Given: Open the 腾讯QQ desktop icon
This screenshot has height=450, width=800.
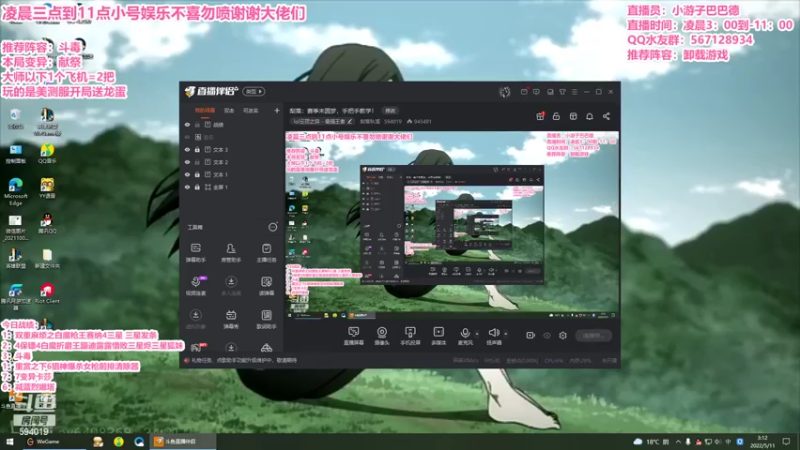Looking at the screenshot, I should pyautogui.click(x=46, y=223).
